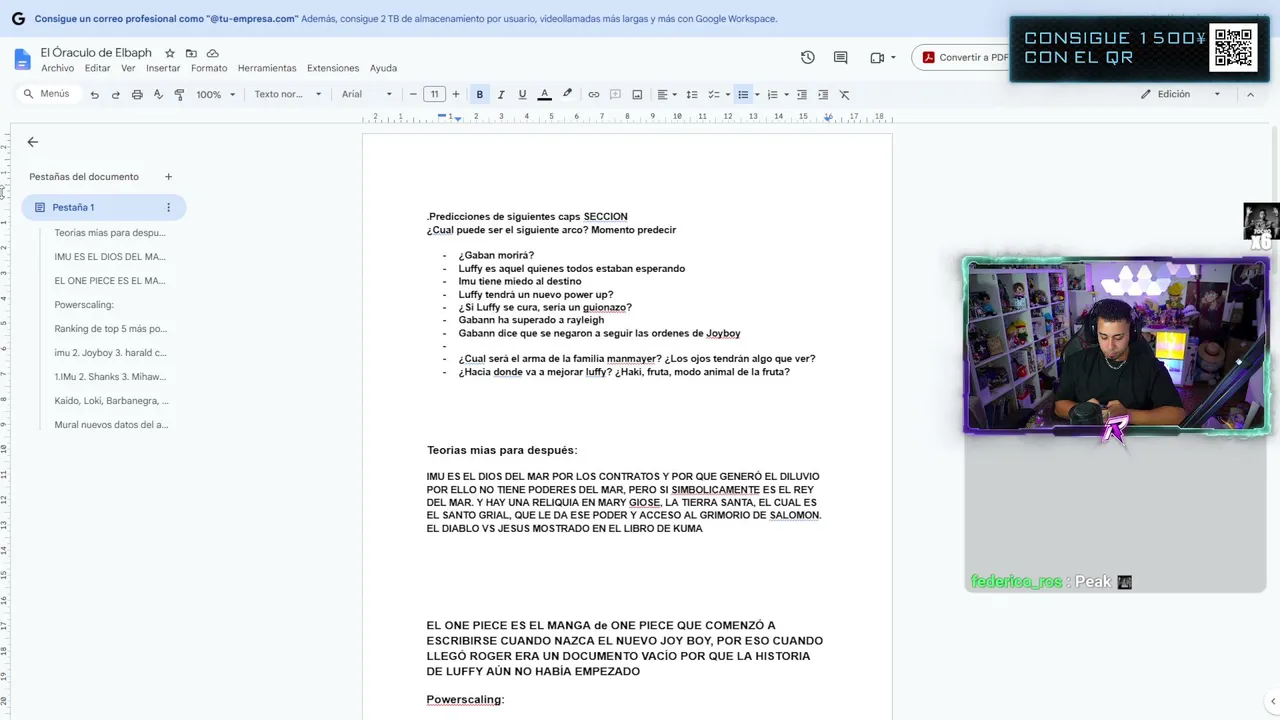Open the video call options arrow

[893, 58]
